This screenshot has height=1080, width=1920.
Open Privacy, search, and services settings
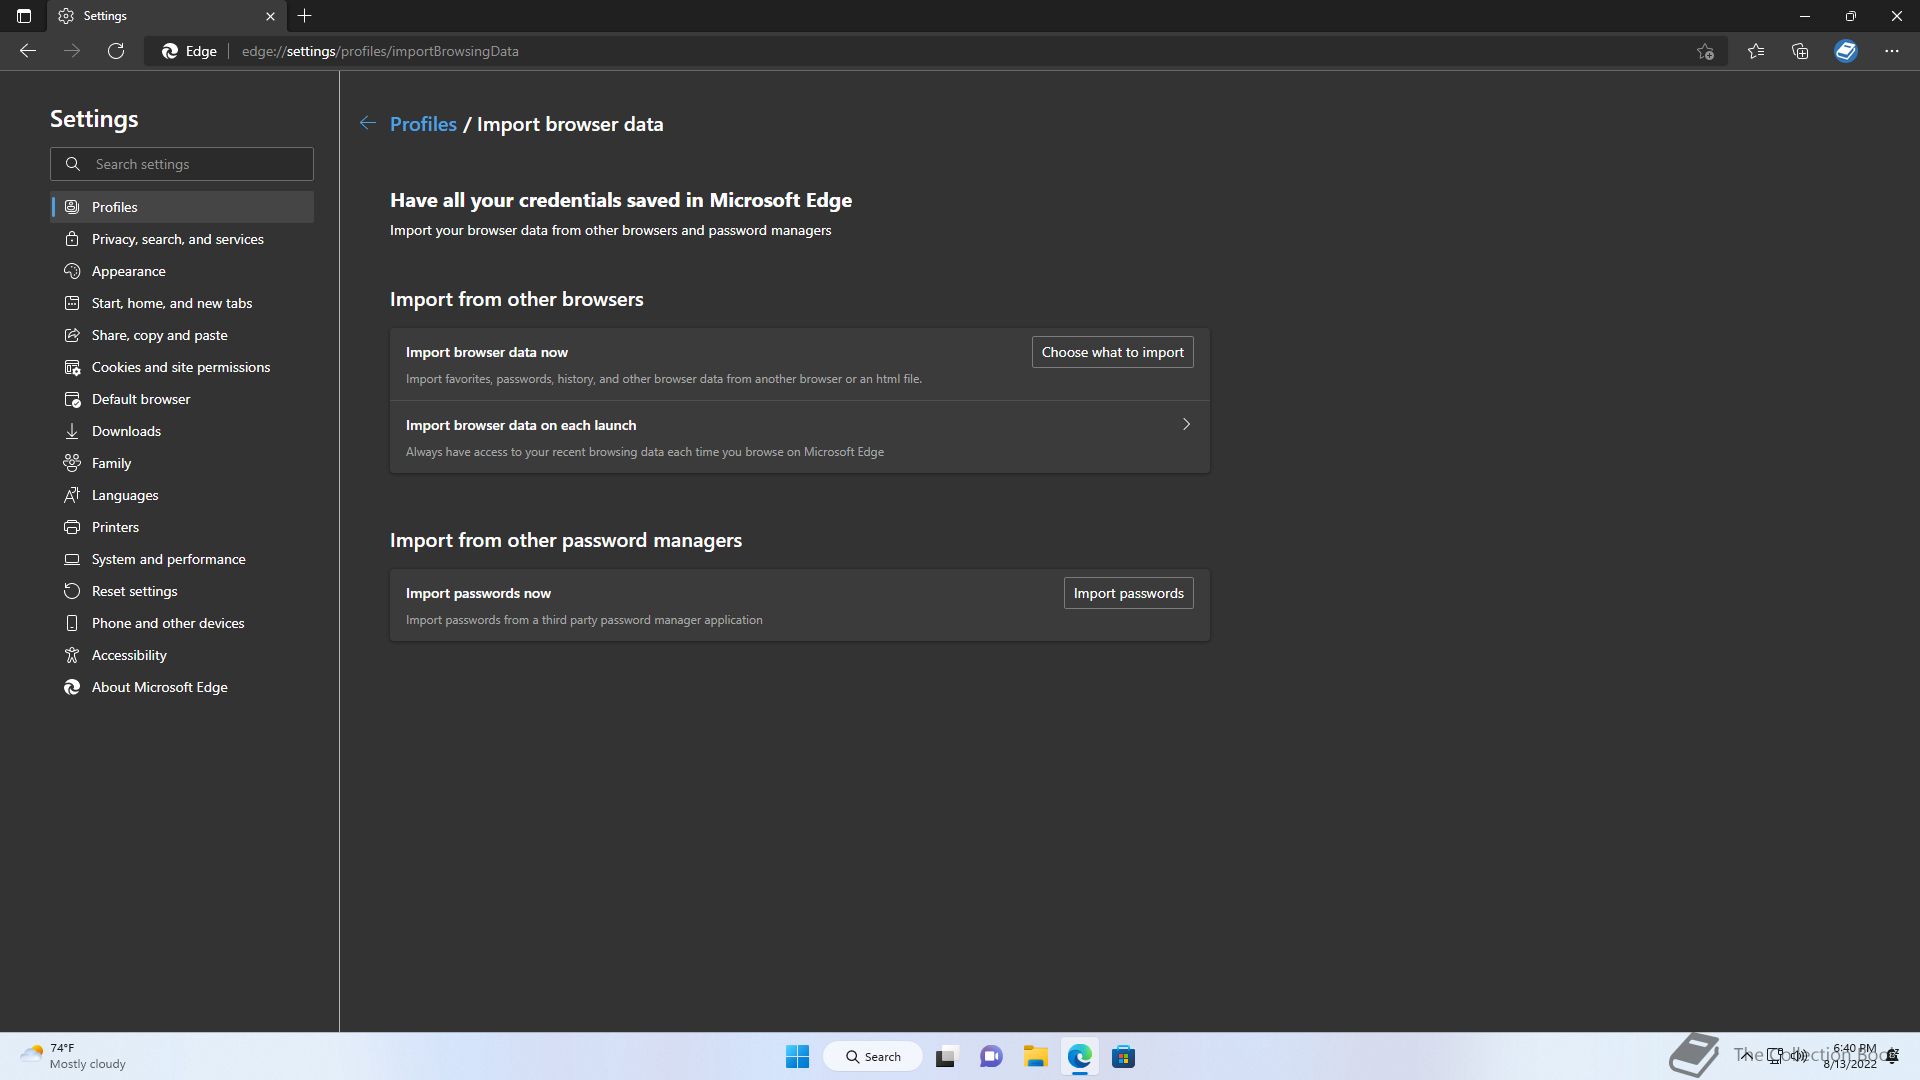pos(182,239)
